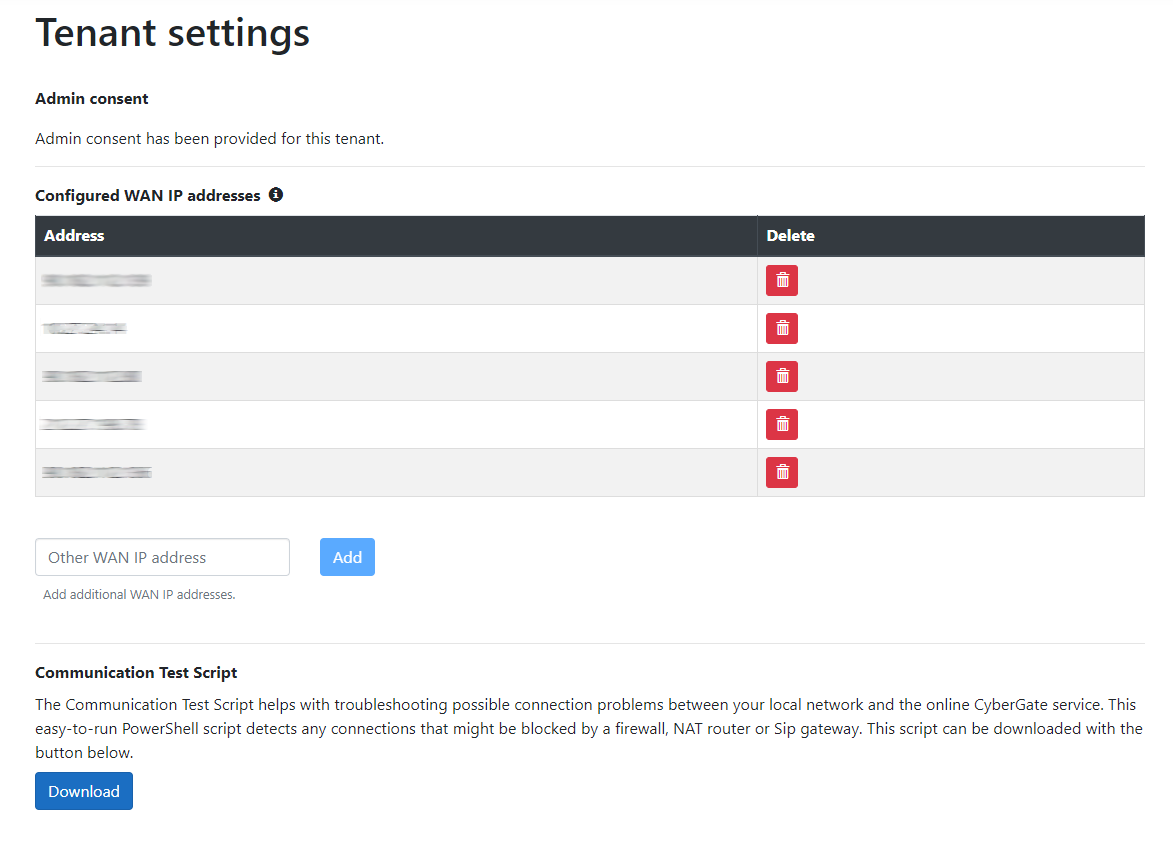Select the second blurred IP address cell
The image size is (1173, 841).
click(x=85, y=328)
